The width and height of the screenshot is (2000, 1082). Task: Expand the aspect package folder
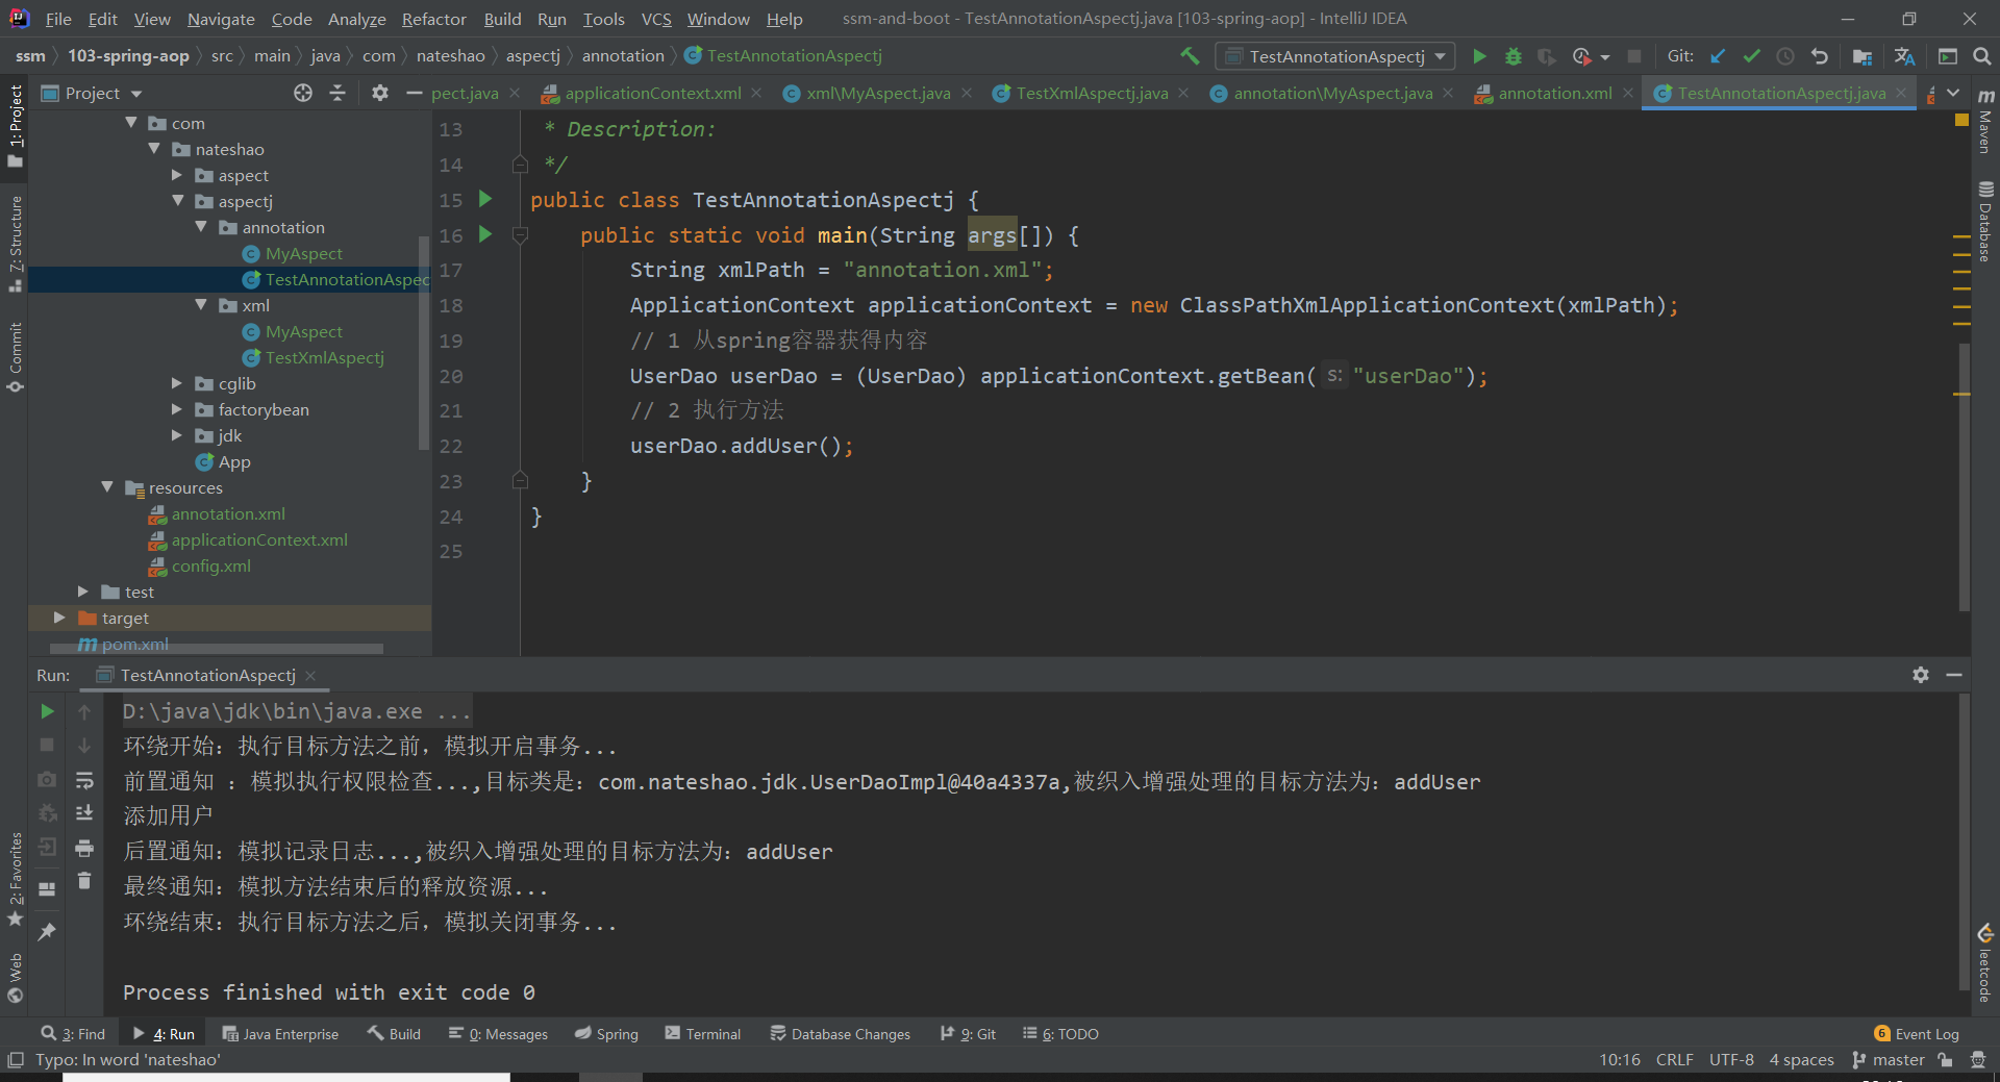tap(178, 175)
